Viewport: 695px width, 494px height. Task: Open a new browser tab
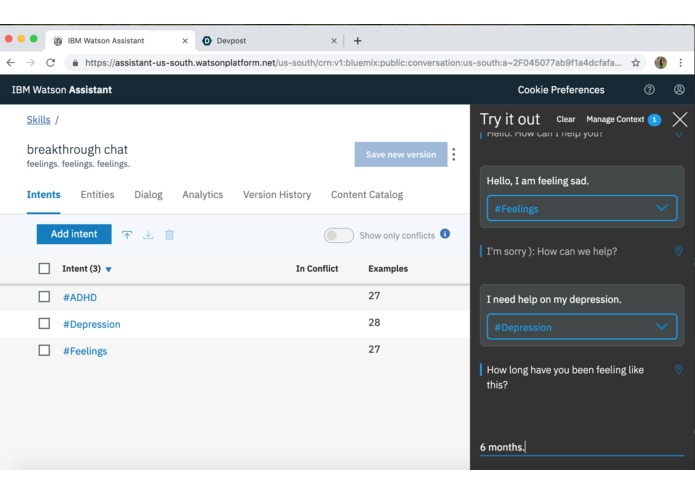357,41
